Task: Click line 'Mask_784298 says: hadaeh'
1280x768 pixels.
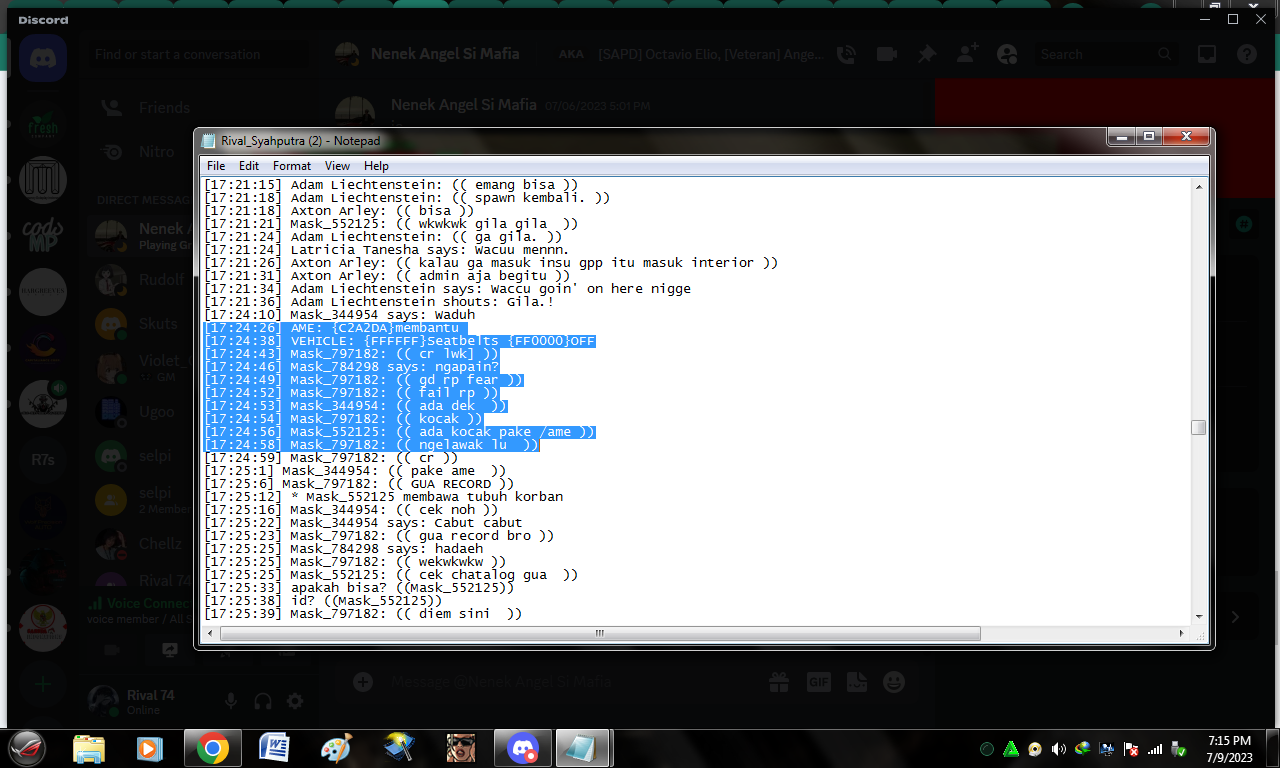Action: click(x=344, y=549)
